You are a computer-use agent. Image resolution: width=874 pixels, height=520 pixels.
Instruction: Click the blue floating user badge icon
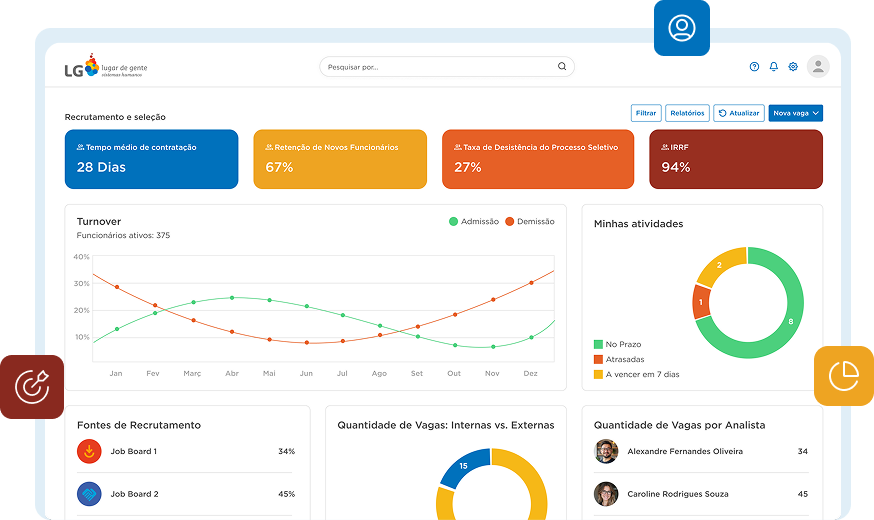click(x=682, y=28)
